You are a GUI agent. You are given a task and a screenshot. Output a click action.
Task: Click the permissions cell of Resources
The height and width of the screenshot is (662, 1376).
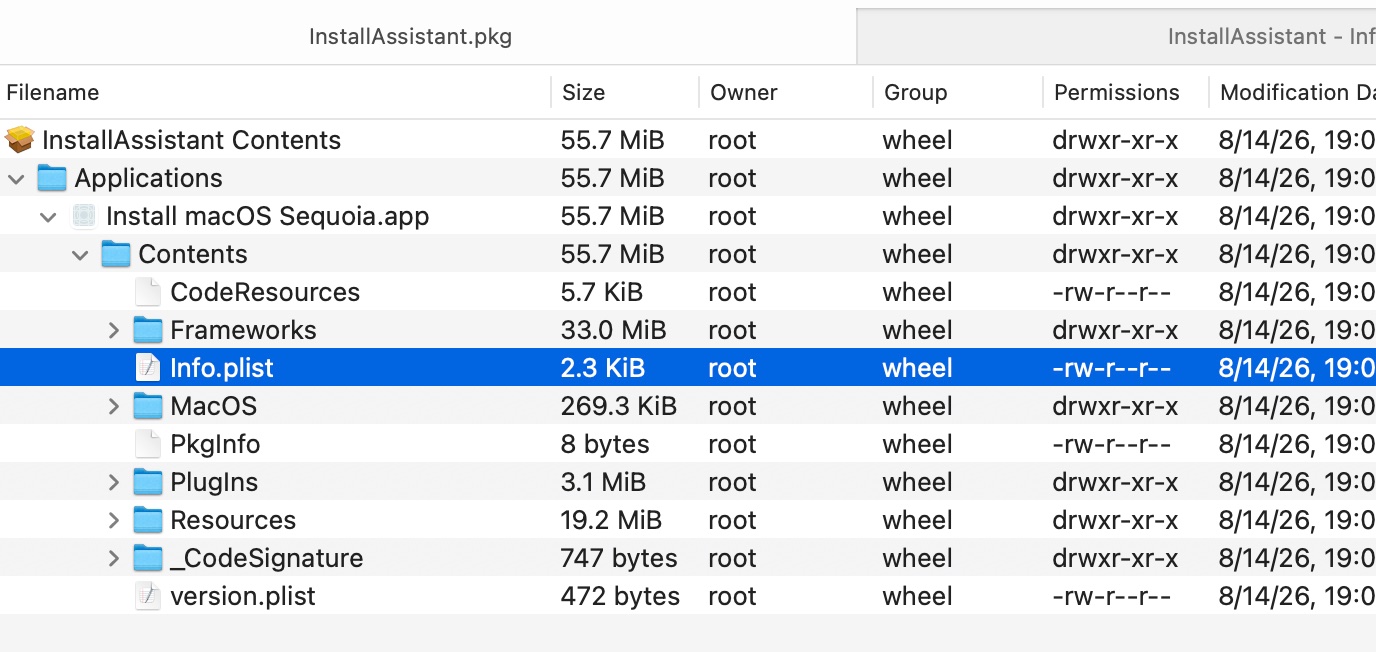coord(1115,520)
